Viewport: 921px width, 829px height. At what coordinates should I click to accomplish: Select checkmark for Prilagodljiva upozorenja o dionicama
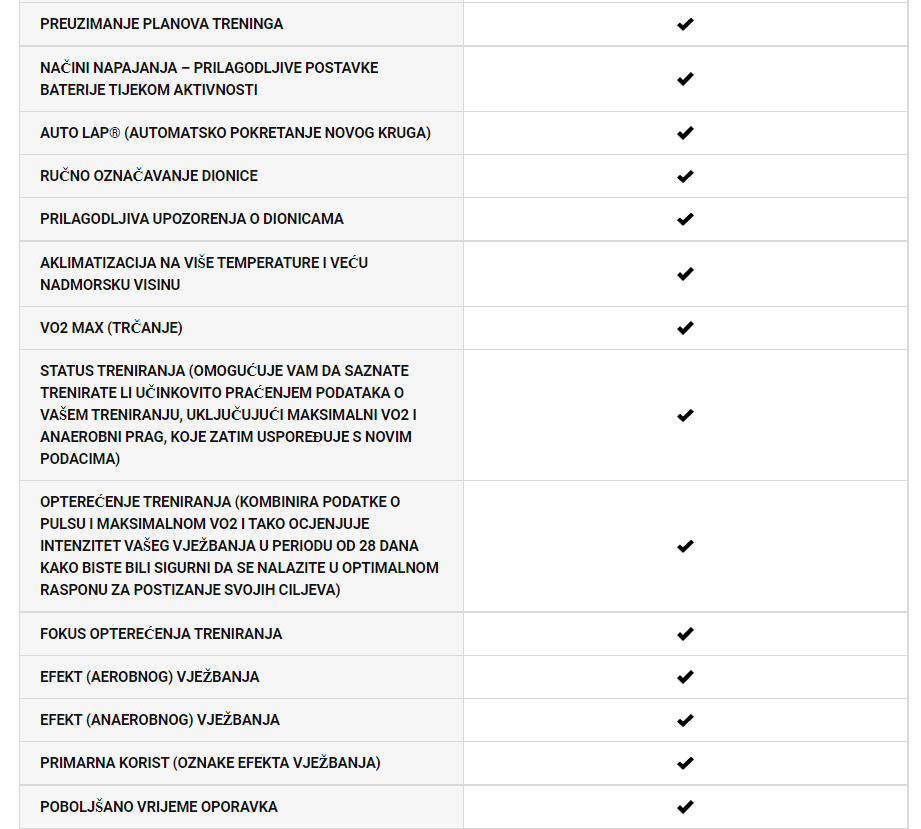[x=685, y=219]
